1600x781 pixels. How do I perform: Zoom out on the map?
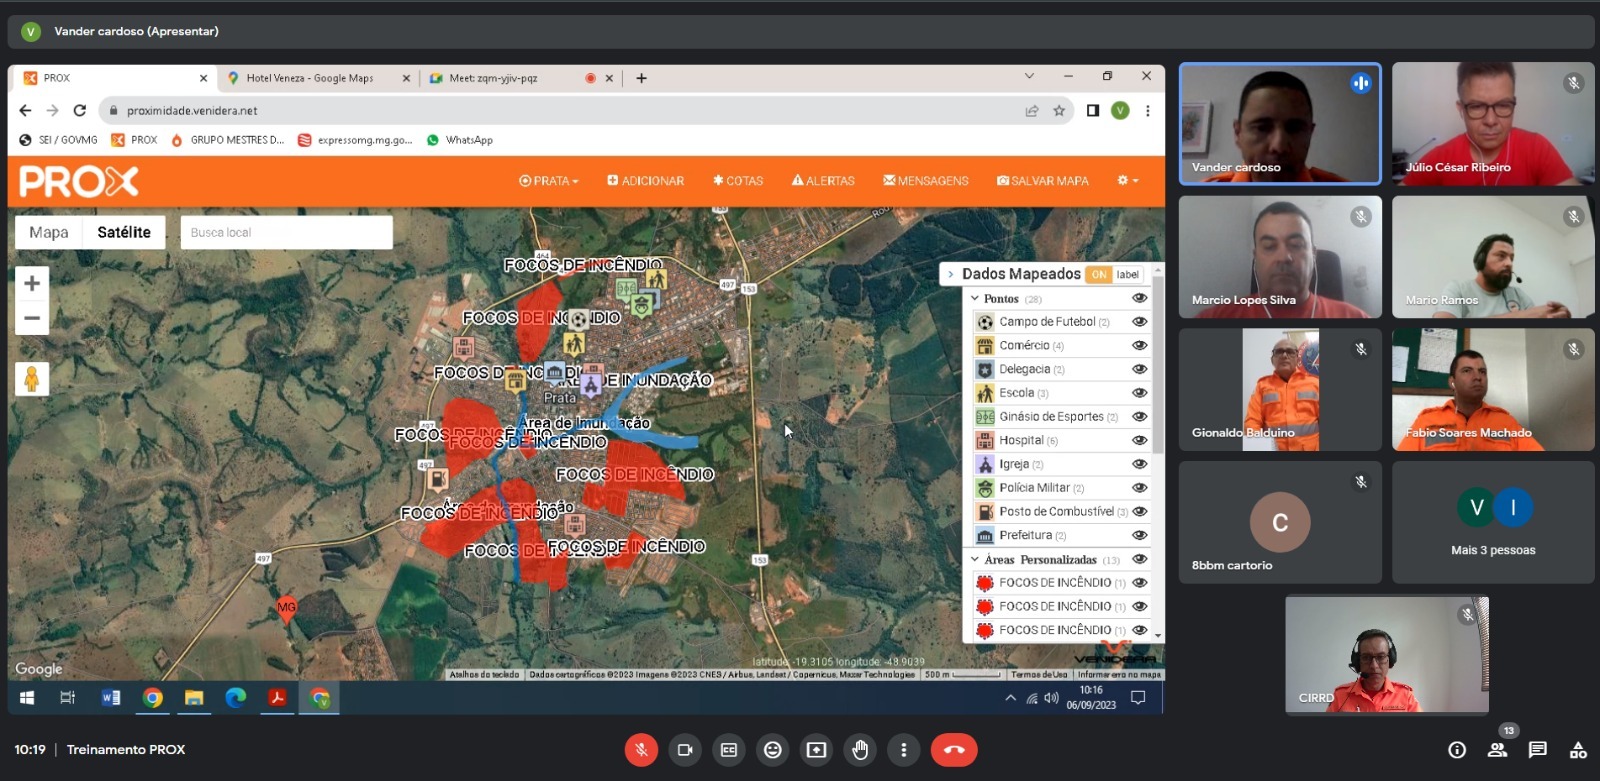click(x=32, y=319)
